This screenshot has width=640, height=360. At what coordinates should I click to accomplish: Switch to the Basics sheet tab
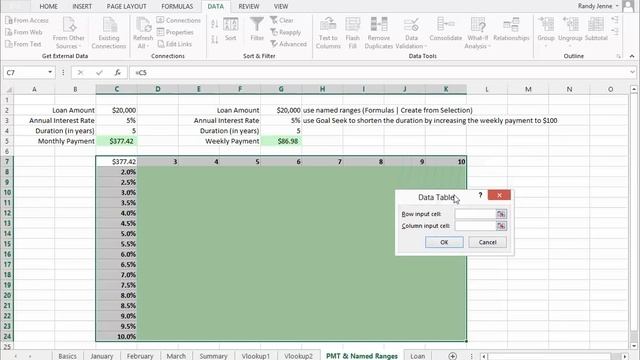(67, 356)
